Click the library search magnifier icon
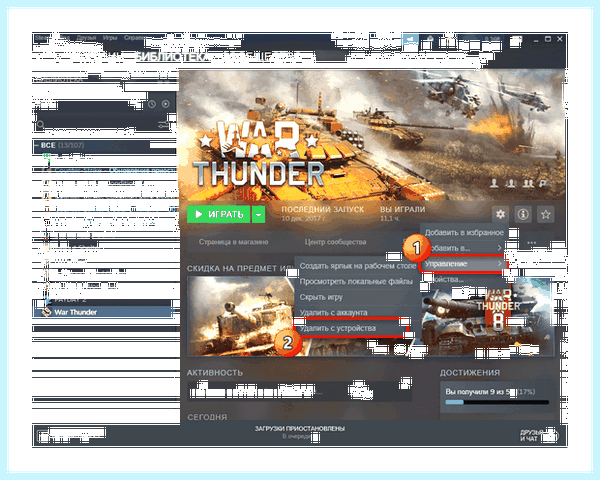This screenshot has width=600, height=480. point(40,124)
